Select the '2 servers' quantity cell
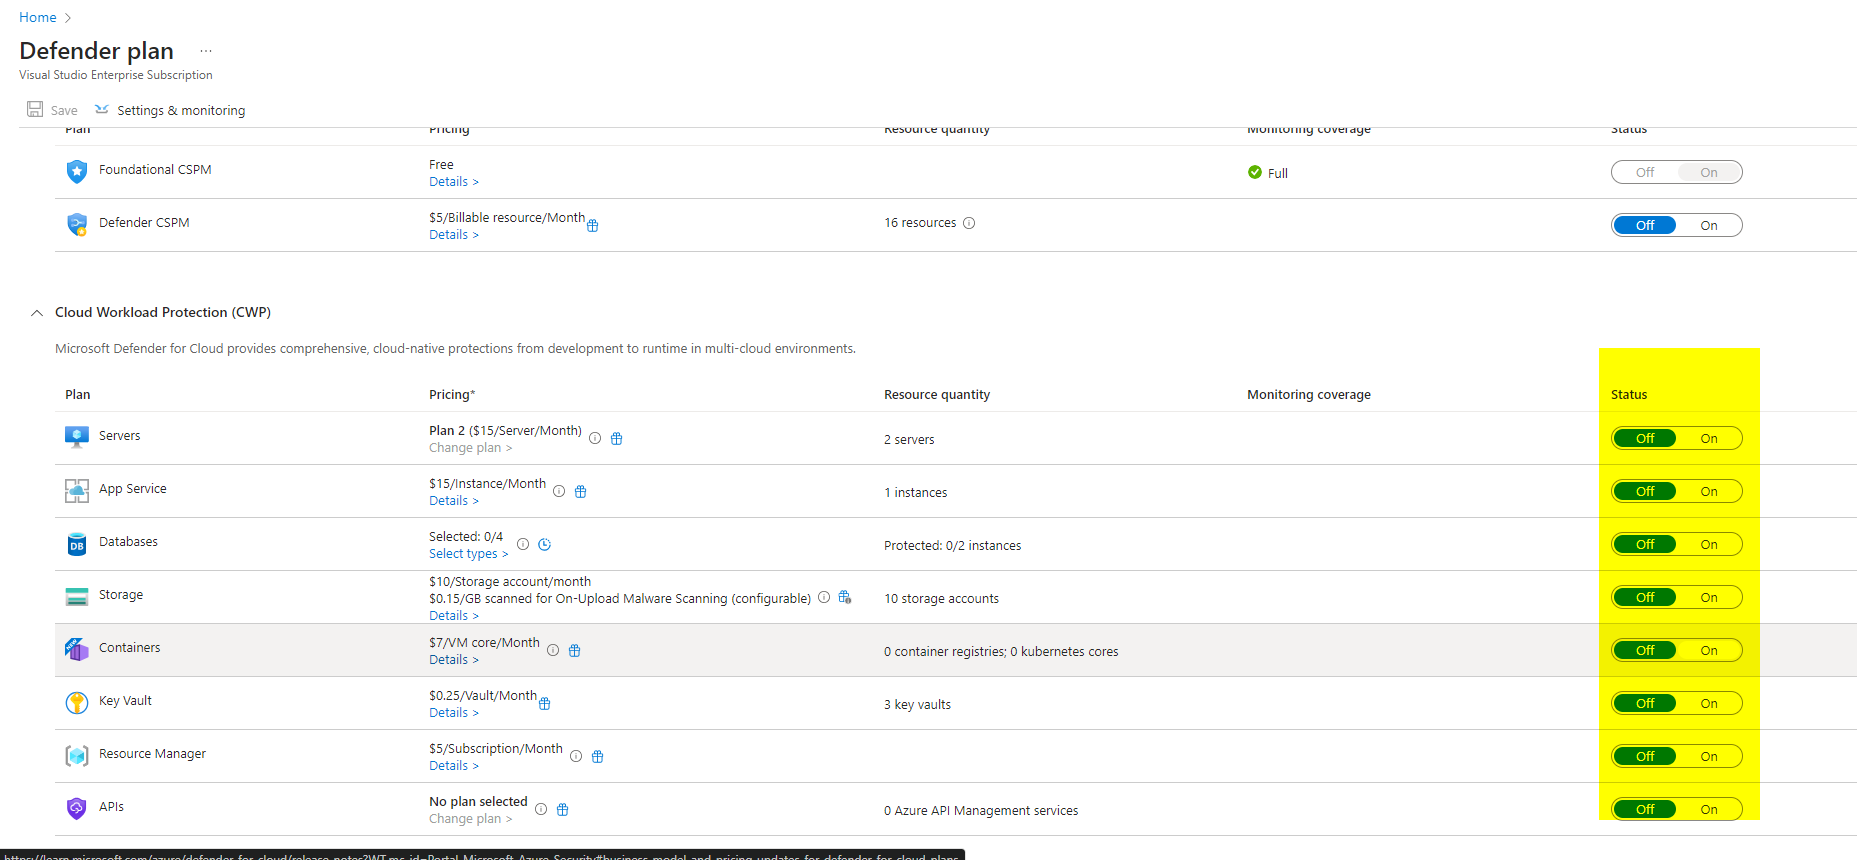The image size is (1857, 860). [909, 440]
